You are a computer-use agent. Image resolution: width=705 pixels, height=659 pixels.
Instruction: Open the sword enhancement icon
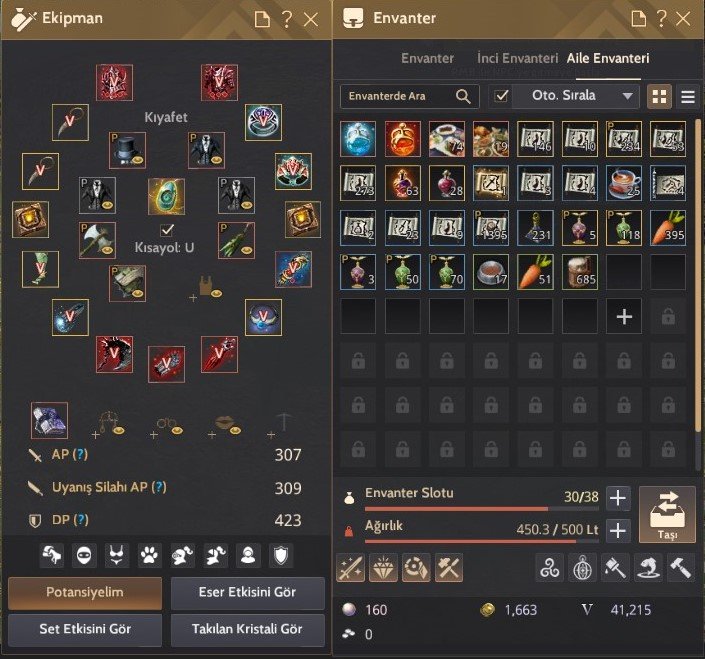pyautogui.click(x=350, y=568)
